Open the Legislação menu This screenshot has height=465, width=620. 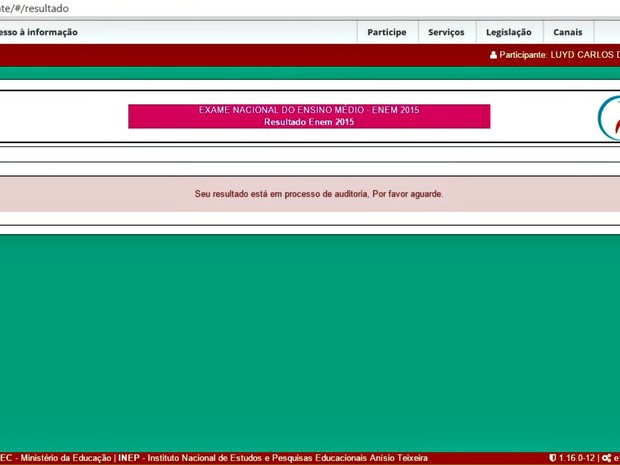508,32
